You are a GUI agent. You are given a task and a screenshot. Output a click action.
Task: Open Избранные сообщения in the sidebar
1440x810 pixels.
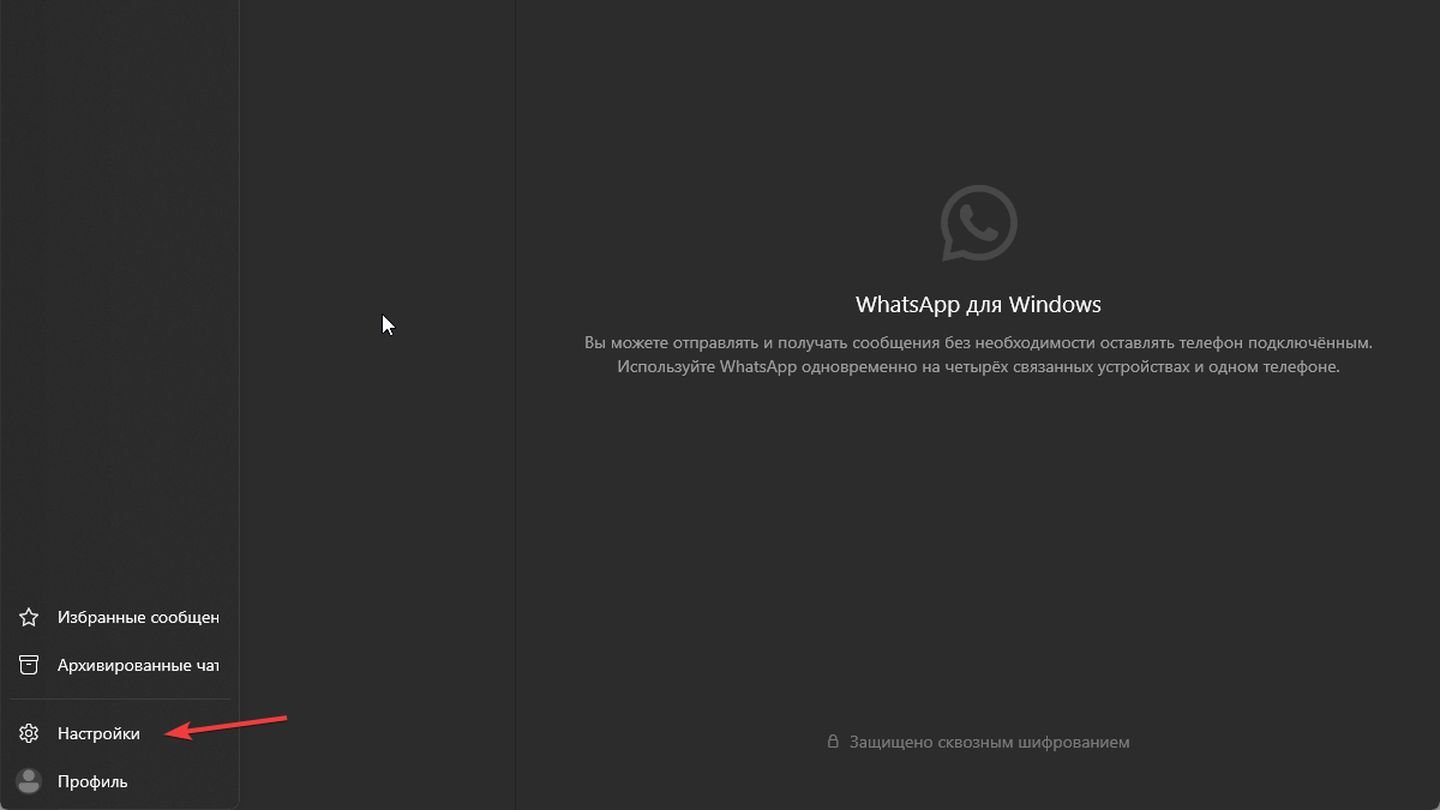[120, 617]
